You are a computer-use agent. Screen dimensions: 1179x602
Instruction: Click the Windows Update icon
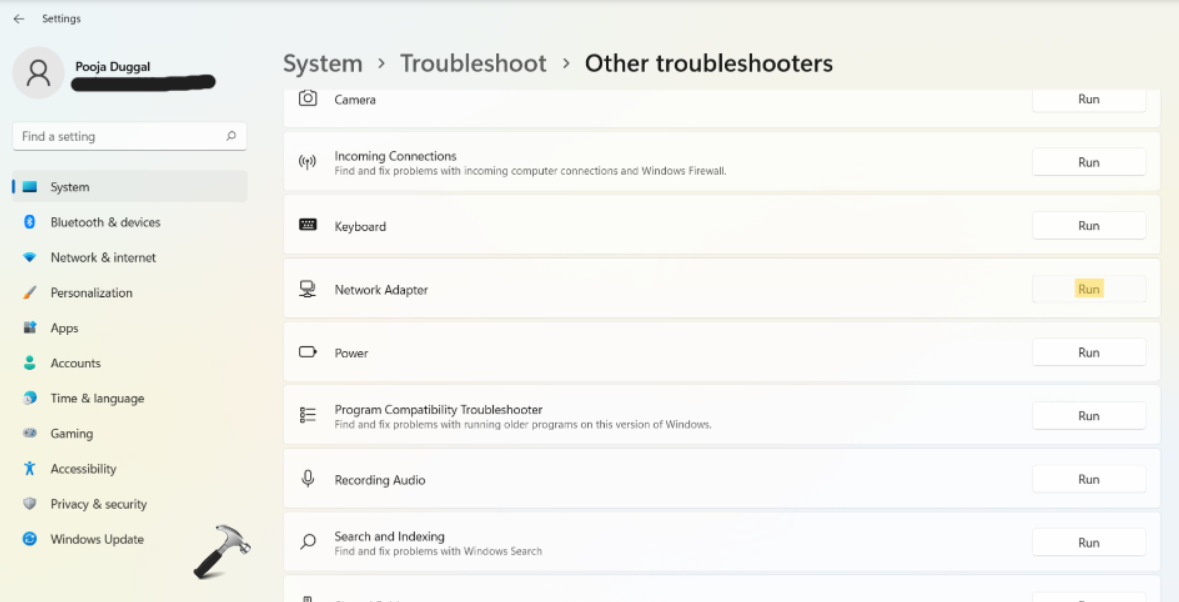(x=30, y=539)
